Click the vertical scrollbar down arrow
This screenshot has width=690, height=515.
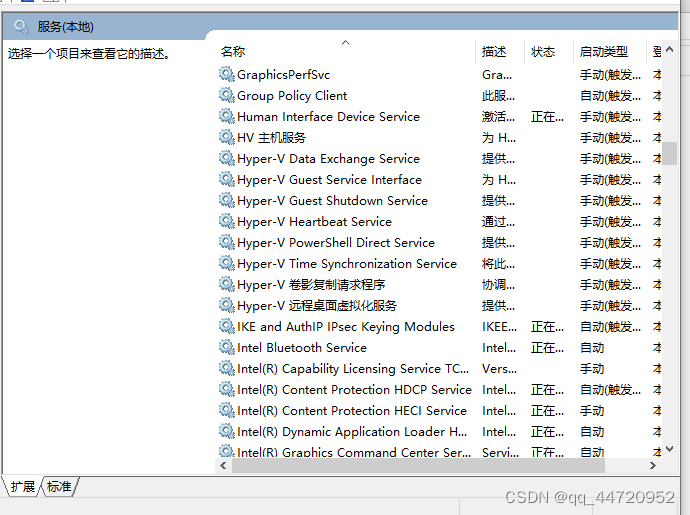pyautogui.click(x=669, y=449)
